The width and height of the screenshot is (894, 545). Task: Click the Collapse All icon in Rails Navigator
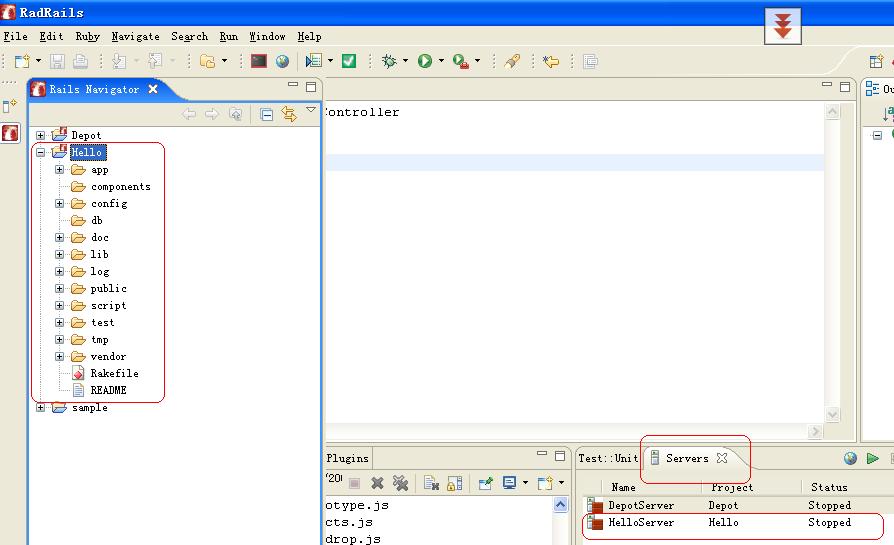click(x=266, y=114)
